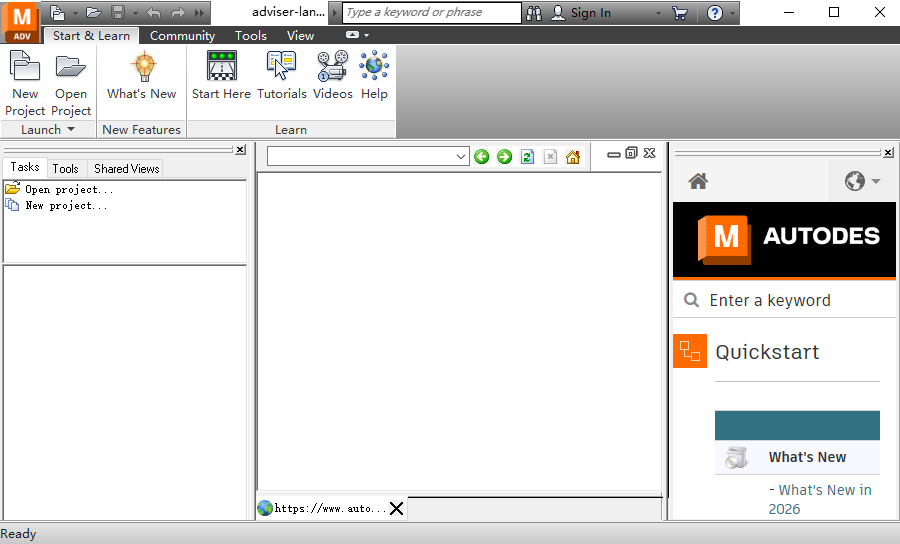The width and height of the screenshot is (900, 544).
Task: Open the Moldflow Adviser application menu
Action: (x=21, y=22)
